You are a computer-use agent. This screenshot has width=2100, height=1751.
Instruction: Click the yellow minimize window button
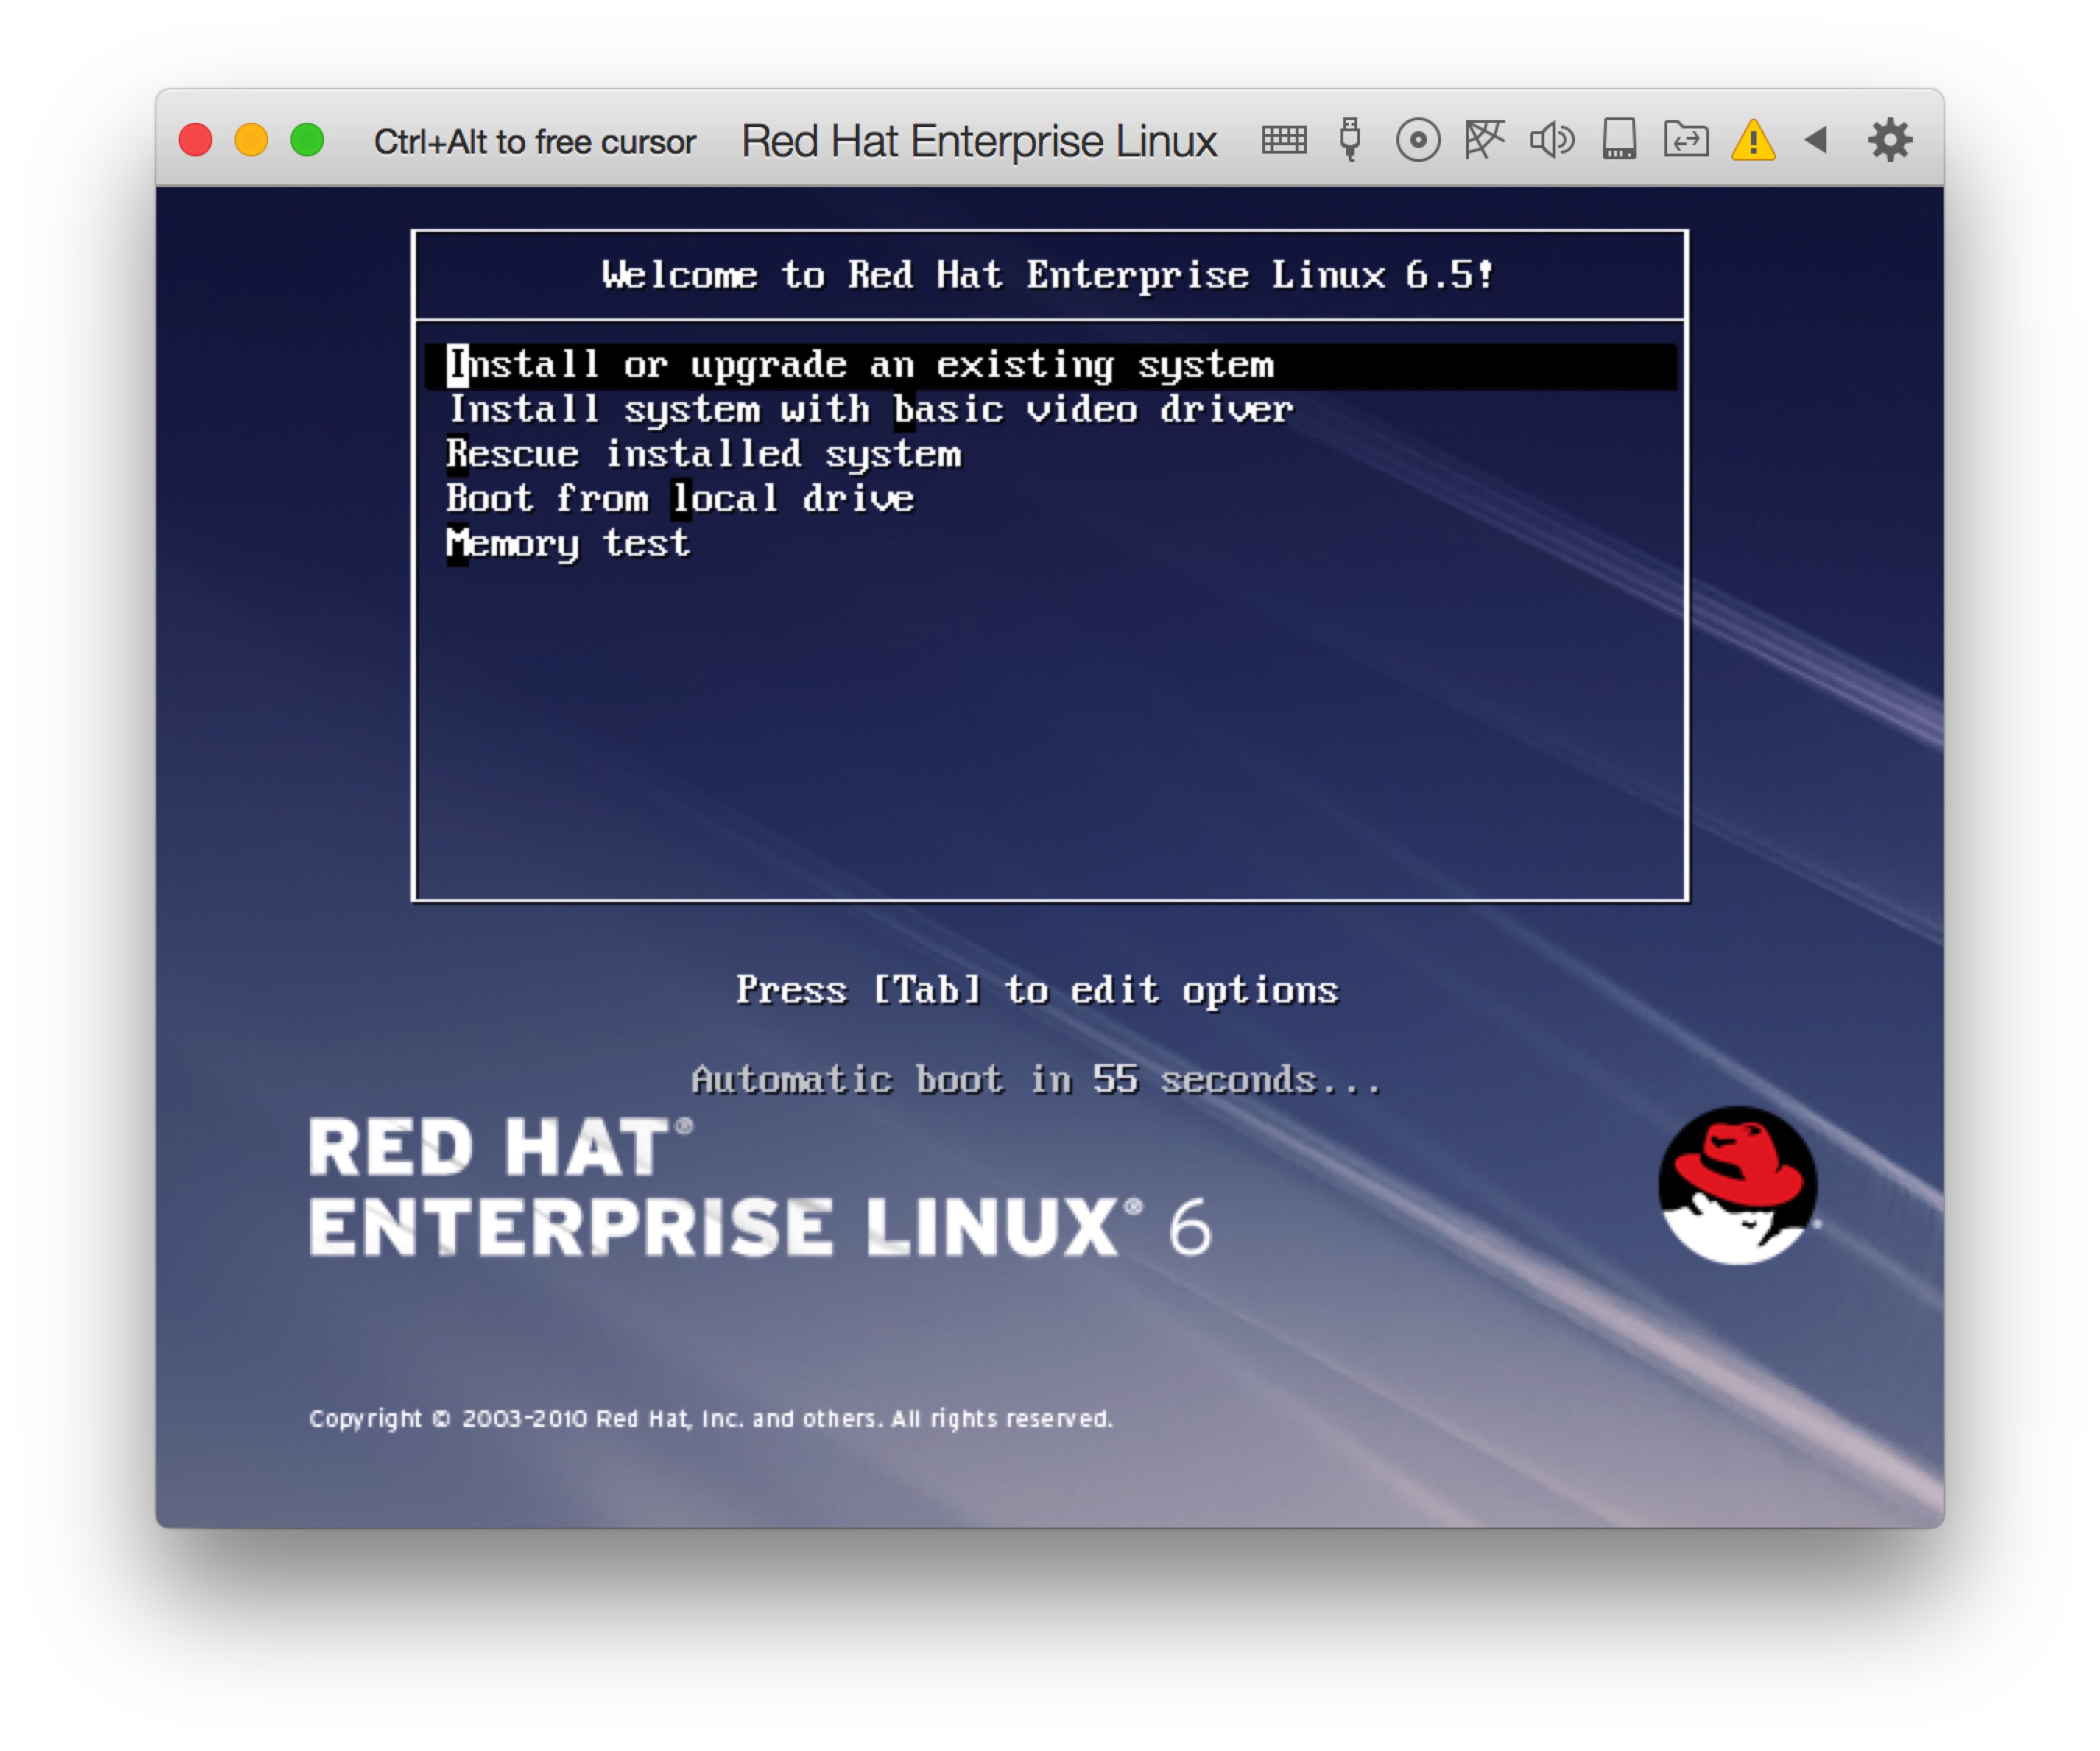click(251, 140)
